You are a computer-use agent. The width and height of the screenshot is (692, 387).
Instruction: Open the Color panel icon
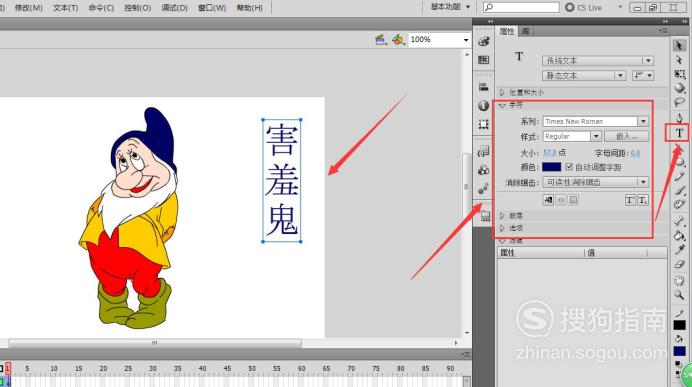coord(484,41)
